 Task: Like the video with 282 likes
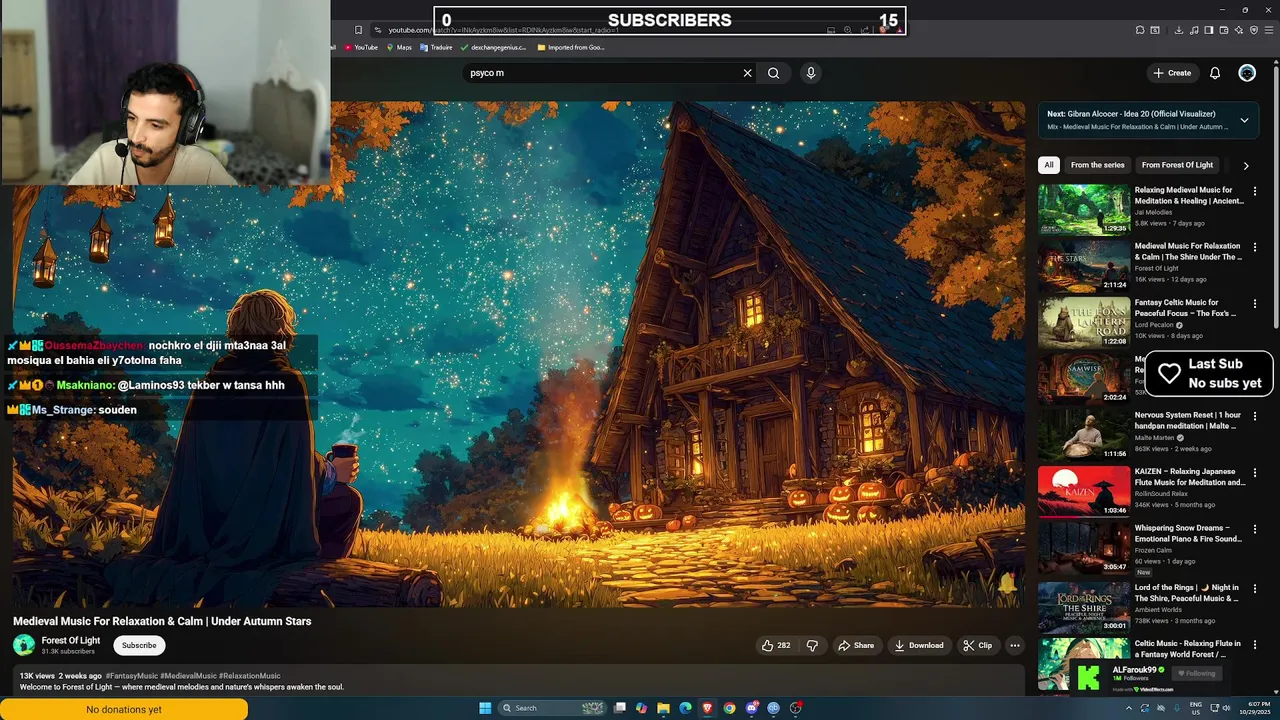[776, 645]
